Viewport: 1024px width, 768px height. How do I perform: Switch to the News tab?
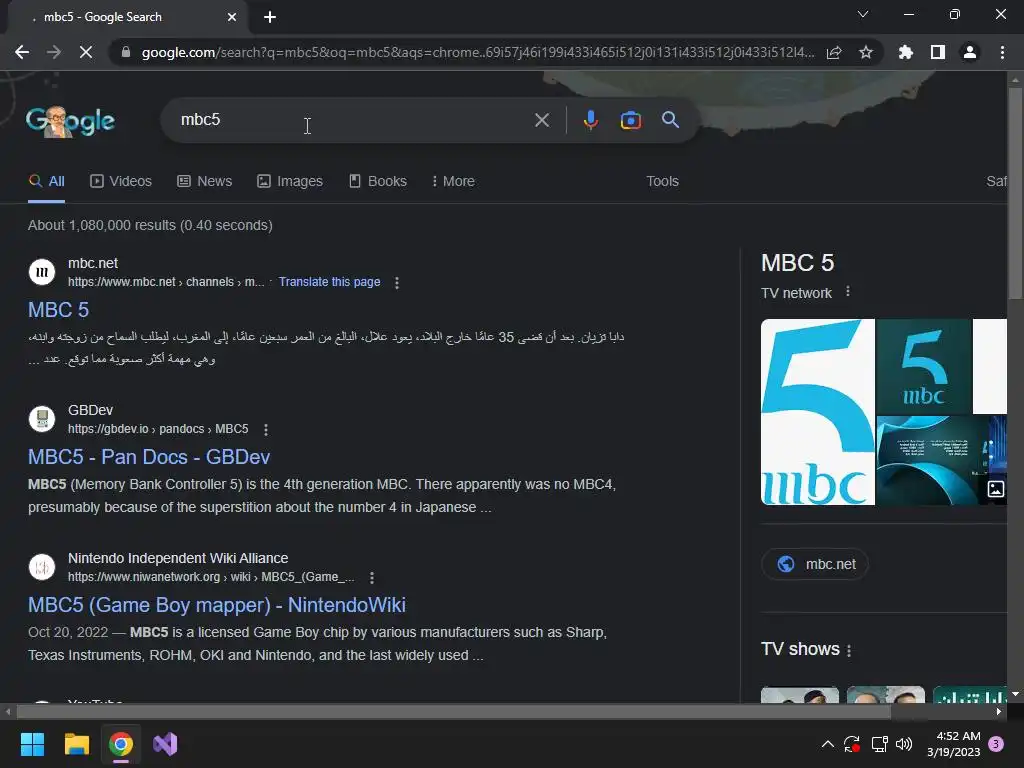point(204,182)
